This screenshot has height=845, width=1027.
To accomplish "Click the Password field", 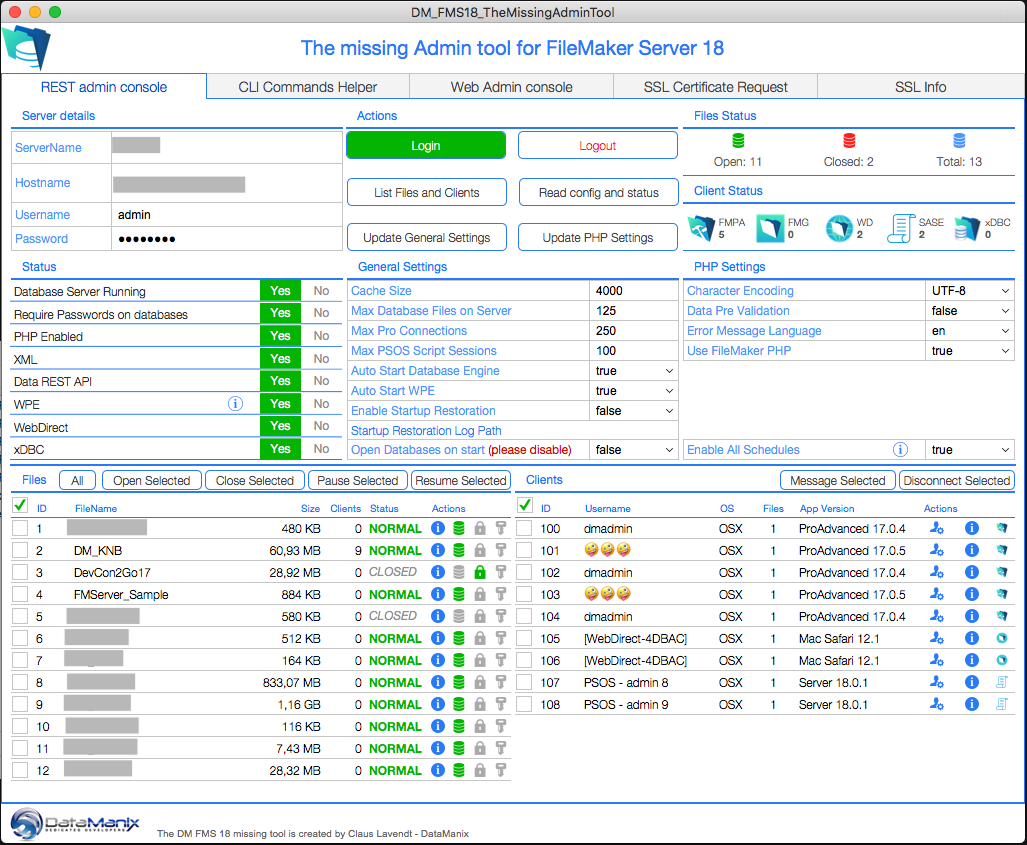I will (x=227, y=239).
